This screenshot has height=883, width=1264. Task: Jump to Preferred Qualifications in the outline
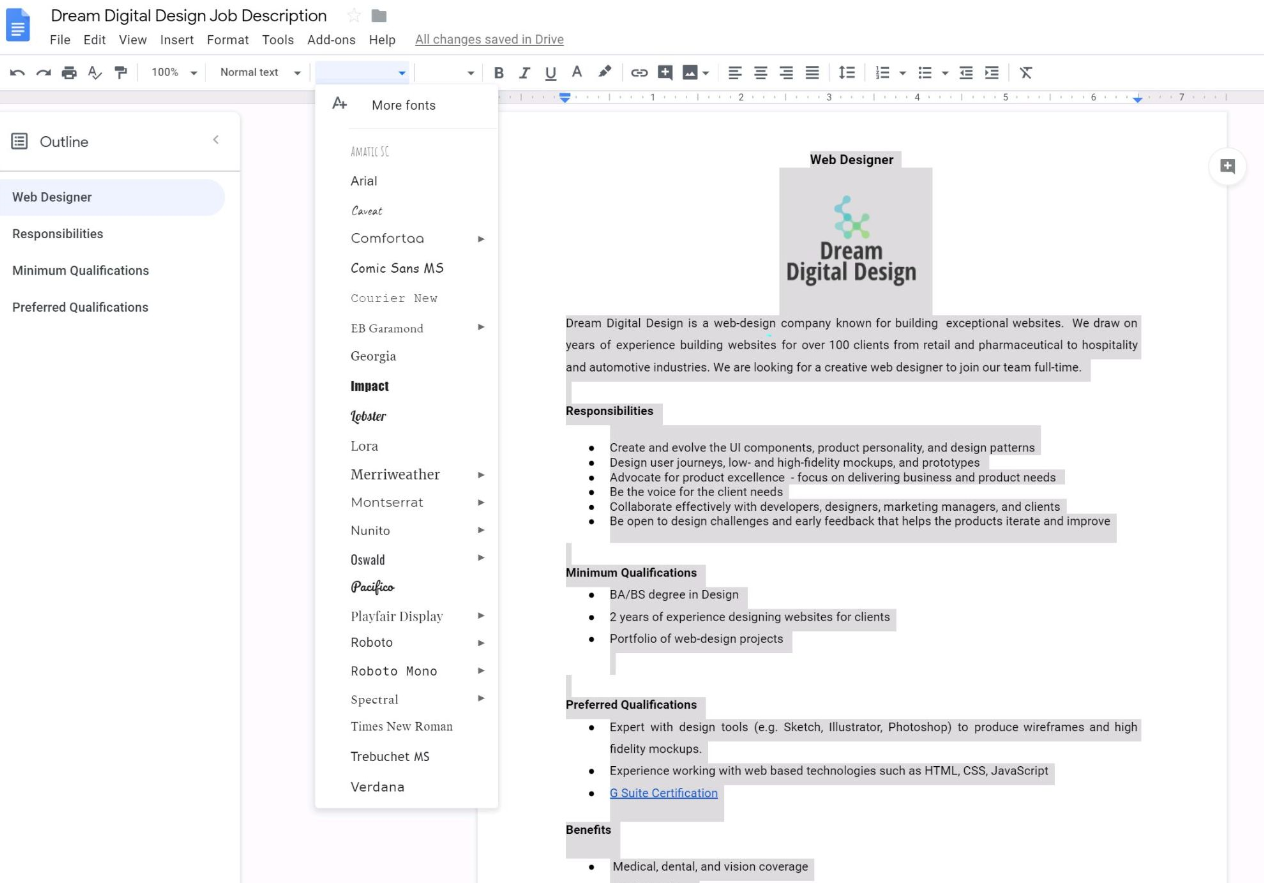point(80,307)
